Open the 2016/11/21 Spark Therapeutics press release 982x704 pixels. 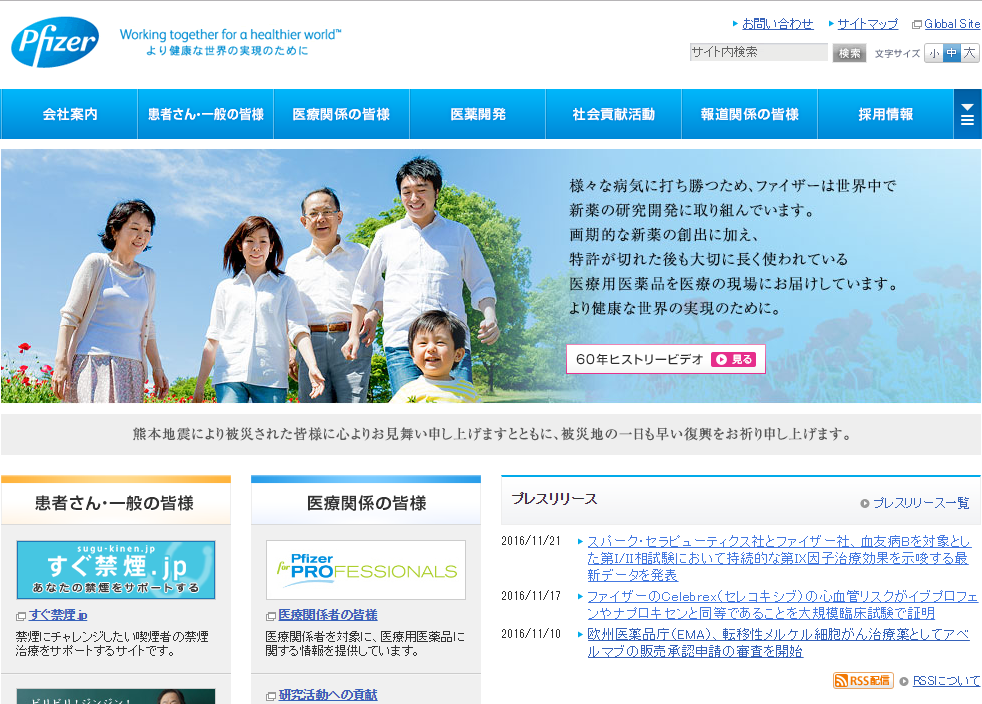(x=778, y=558)
